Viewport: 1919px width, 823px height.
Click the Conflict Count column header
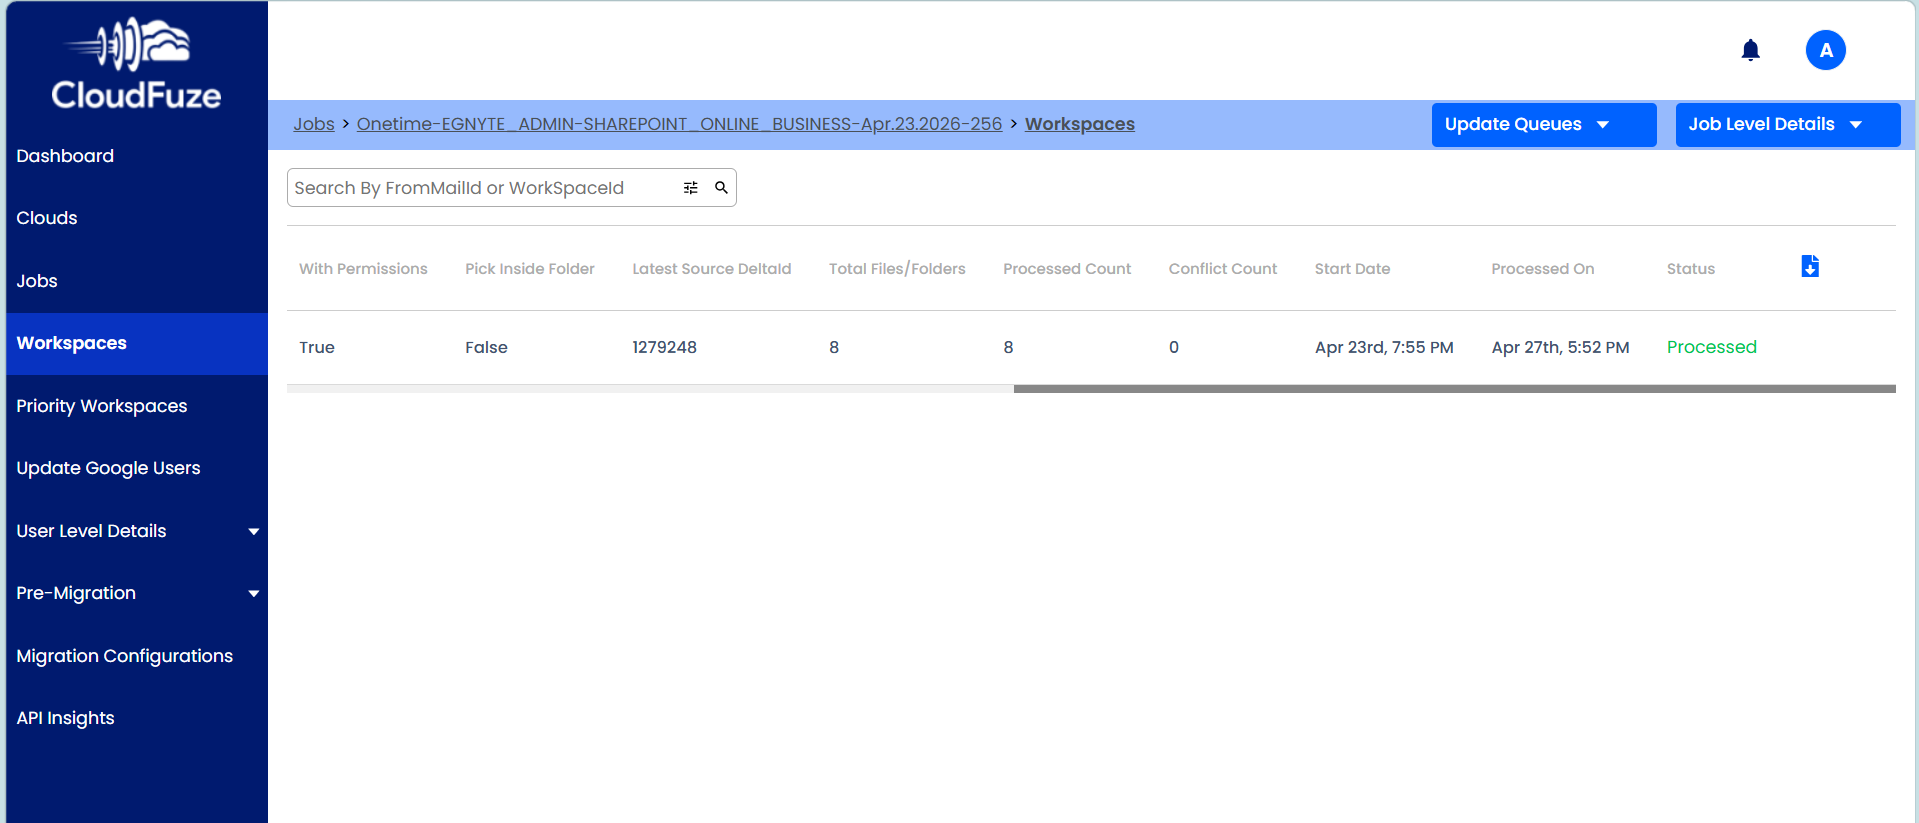coord(1223,269)
